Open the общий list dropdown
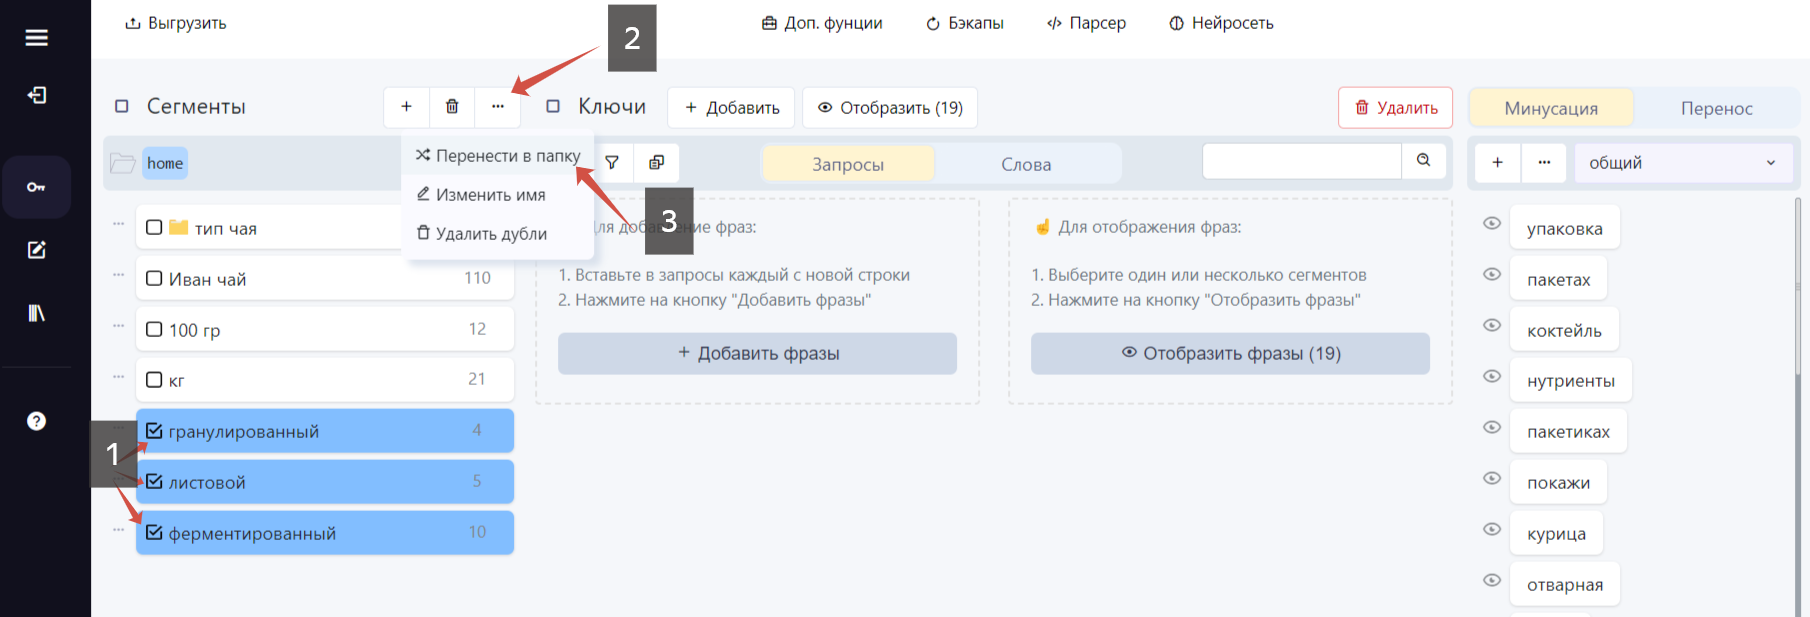 [1683, 163]
